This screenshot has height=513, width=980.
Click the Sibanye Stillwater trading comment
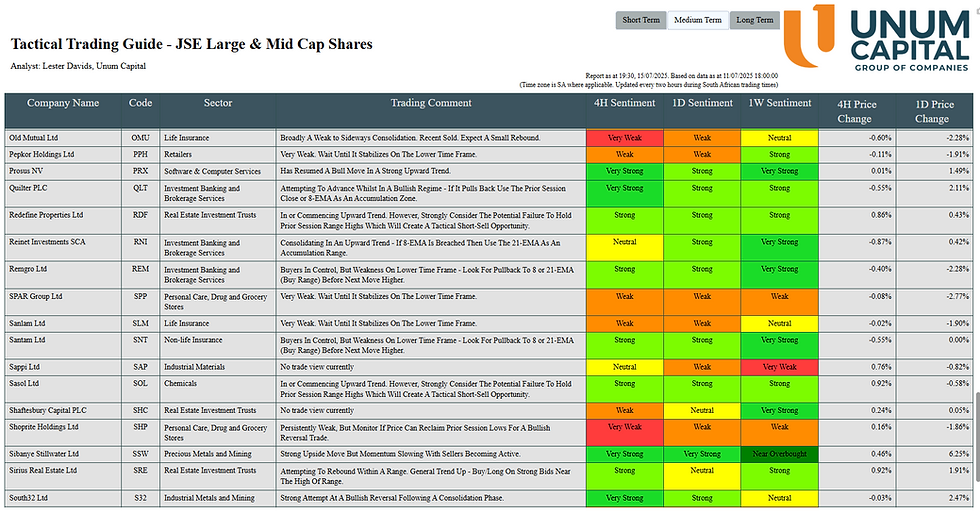coord(409,454)
